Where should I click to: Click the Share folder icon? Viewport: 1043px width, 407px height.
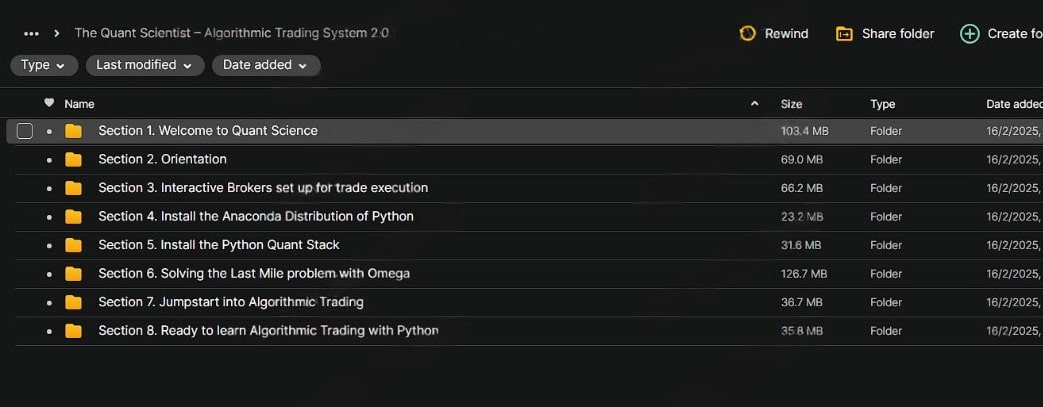[845, 33]
